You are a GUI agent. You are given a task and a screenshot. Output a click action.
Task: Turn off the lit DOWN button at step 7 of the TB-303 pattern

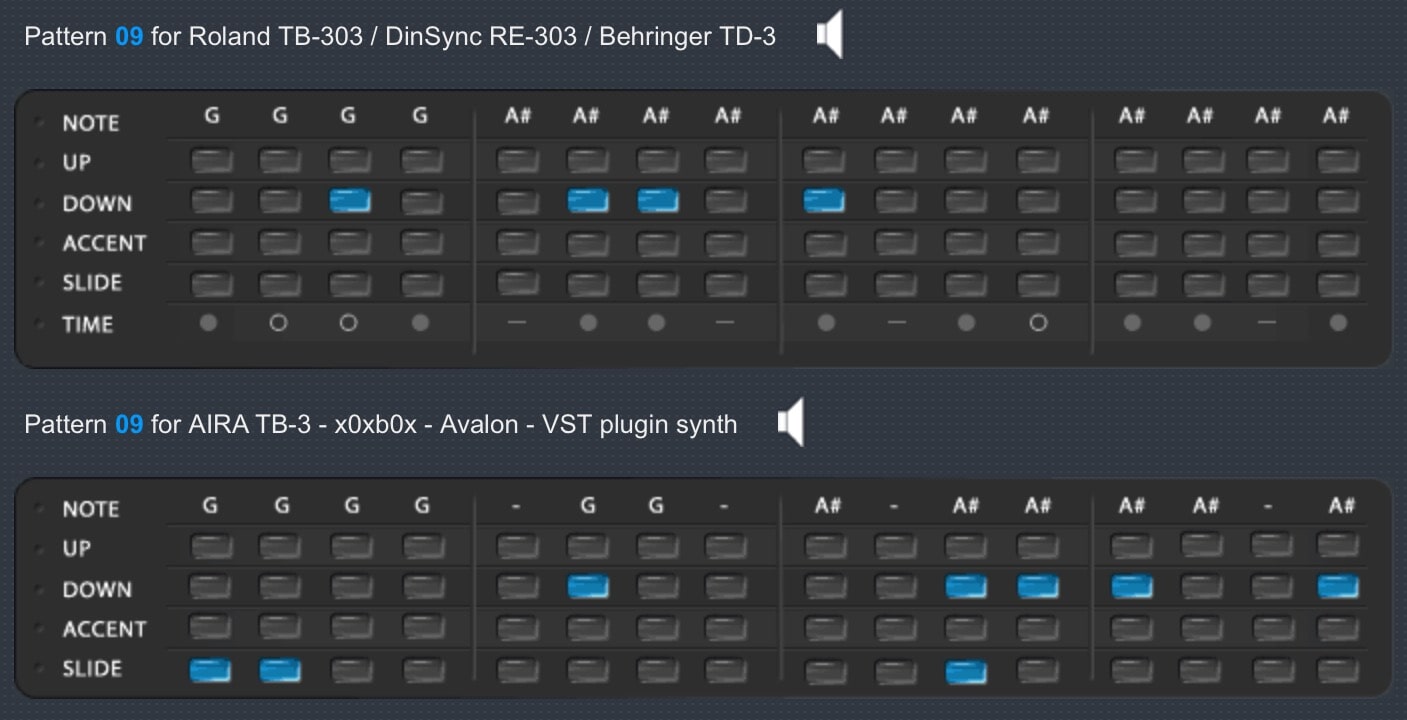tap(658, 201)
